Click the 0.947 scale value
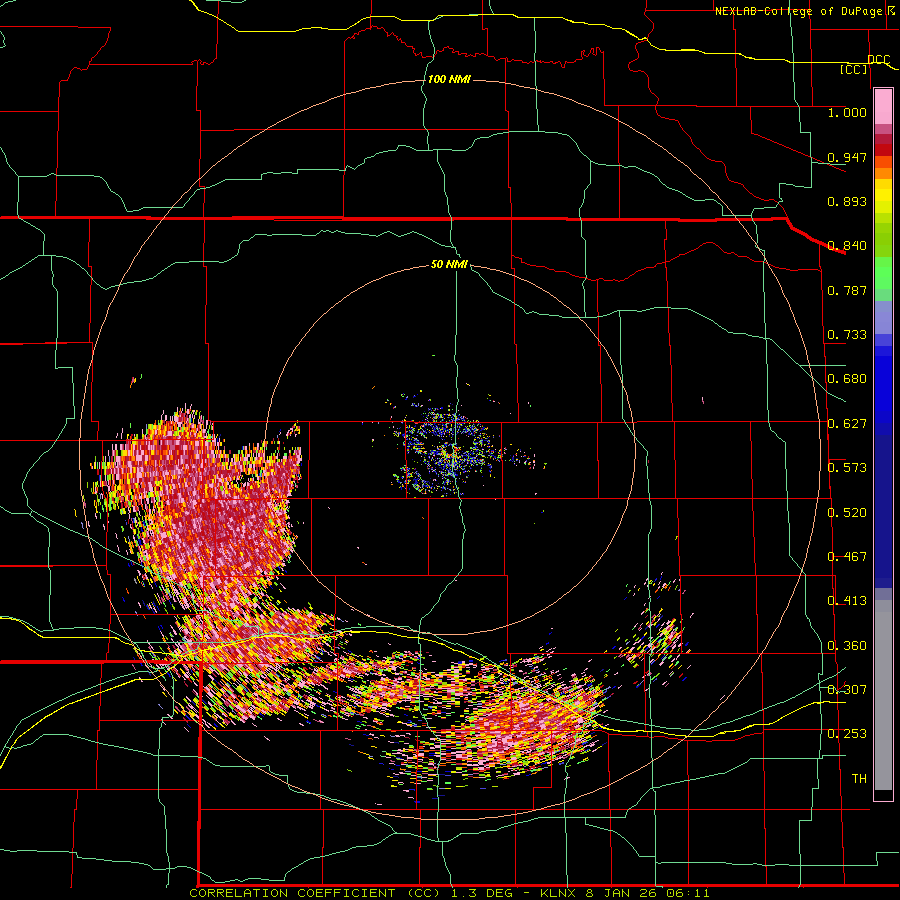 pos(847,157)
